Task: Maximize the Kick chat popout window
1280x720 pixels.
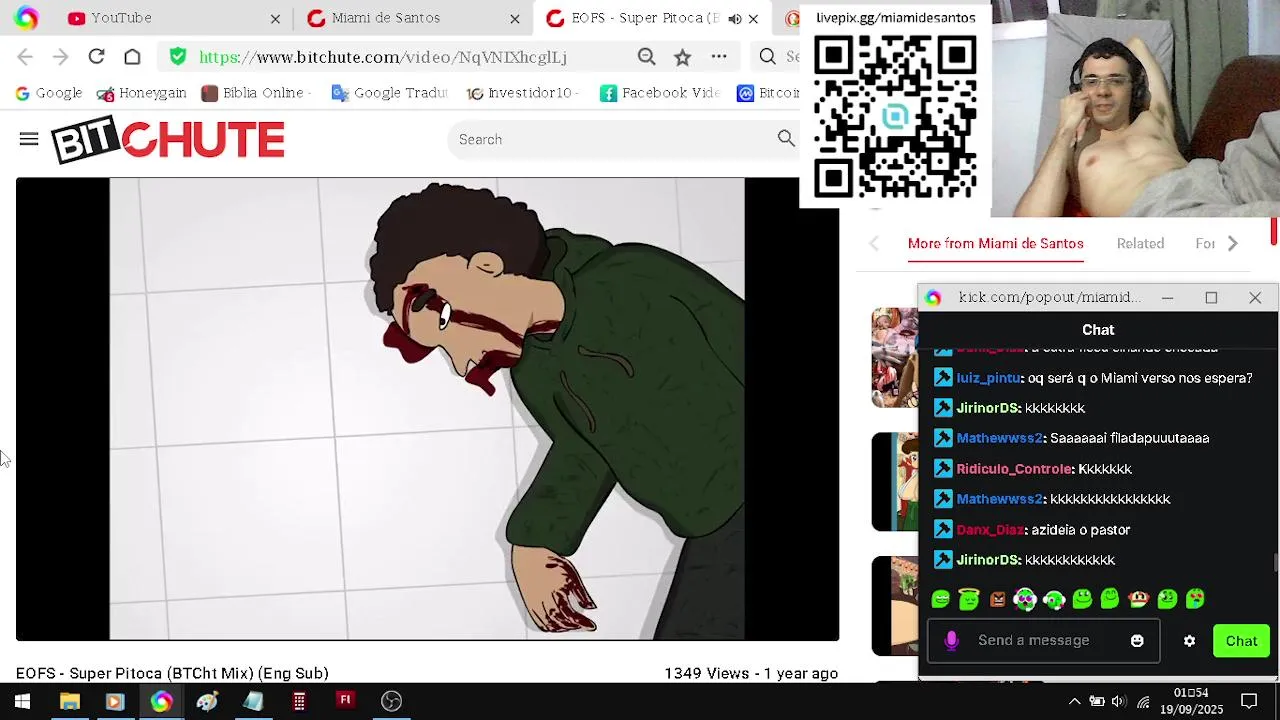Action: (1211, 298)
